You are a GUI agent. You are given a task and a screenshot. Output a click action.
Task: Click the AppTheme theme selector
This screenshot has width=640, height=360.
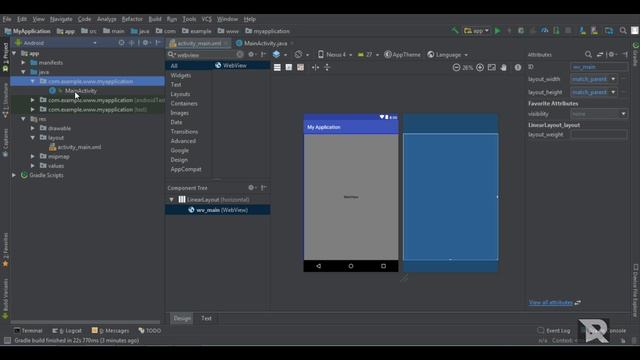[402, 54]
